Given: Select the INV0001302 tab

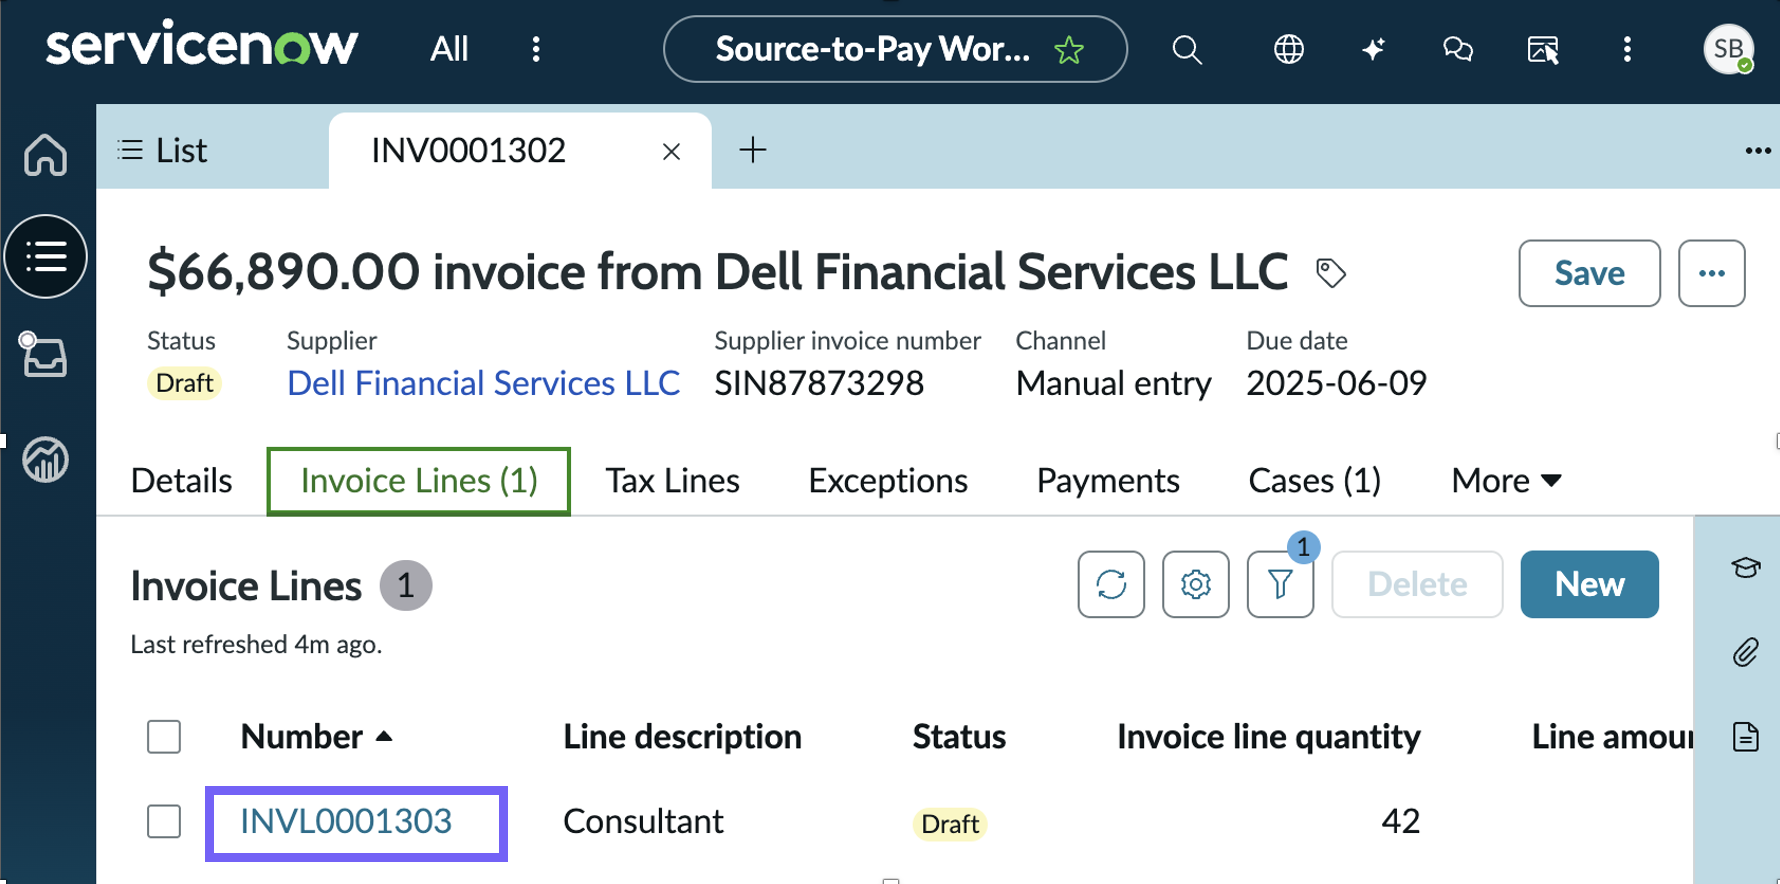Looking at the screenshot, I should click(x=468, y=150).
